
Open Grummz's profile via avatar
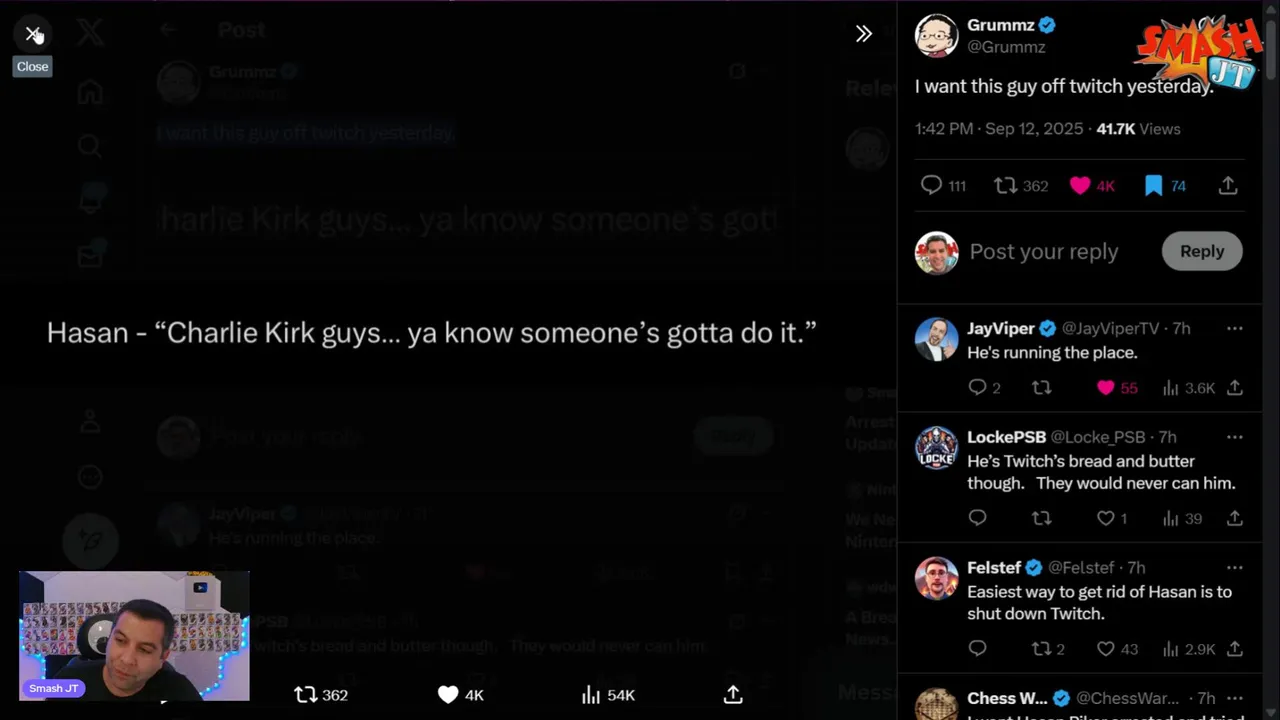coord(937,35)
